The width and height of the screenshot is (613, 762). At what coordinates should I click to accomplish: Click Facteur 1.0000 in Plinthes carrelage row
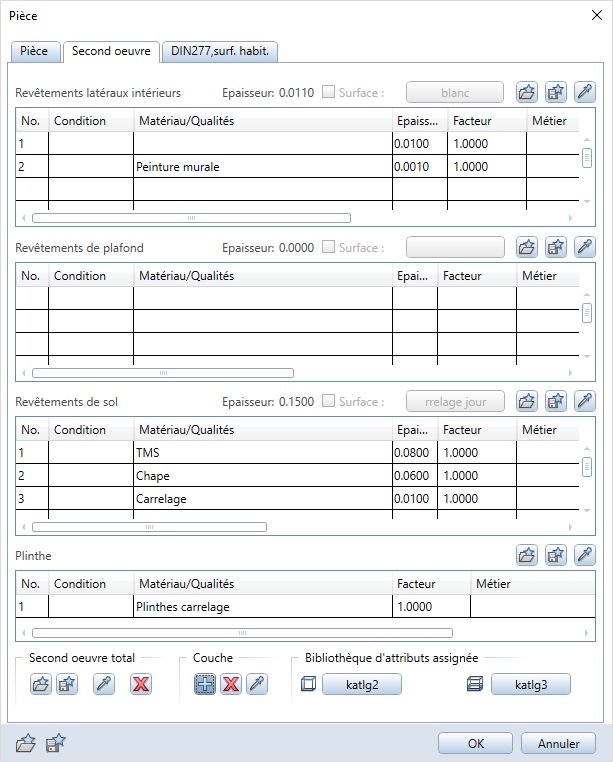coord(431,606)
